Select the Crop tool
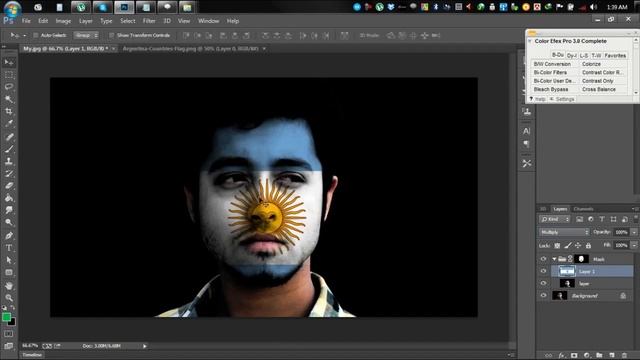The image size is (640, 360). (9, 111)
